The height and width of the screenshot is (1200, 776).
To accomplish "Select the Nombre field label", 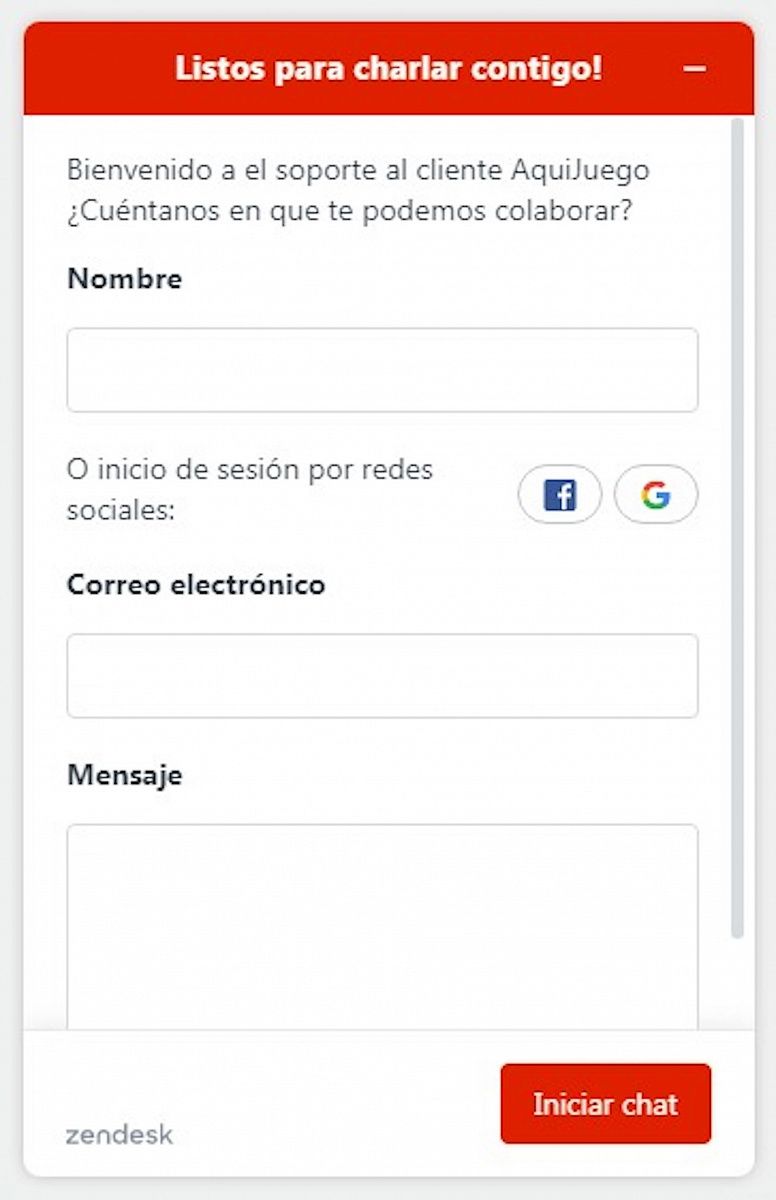I will 125,278.
